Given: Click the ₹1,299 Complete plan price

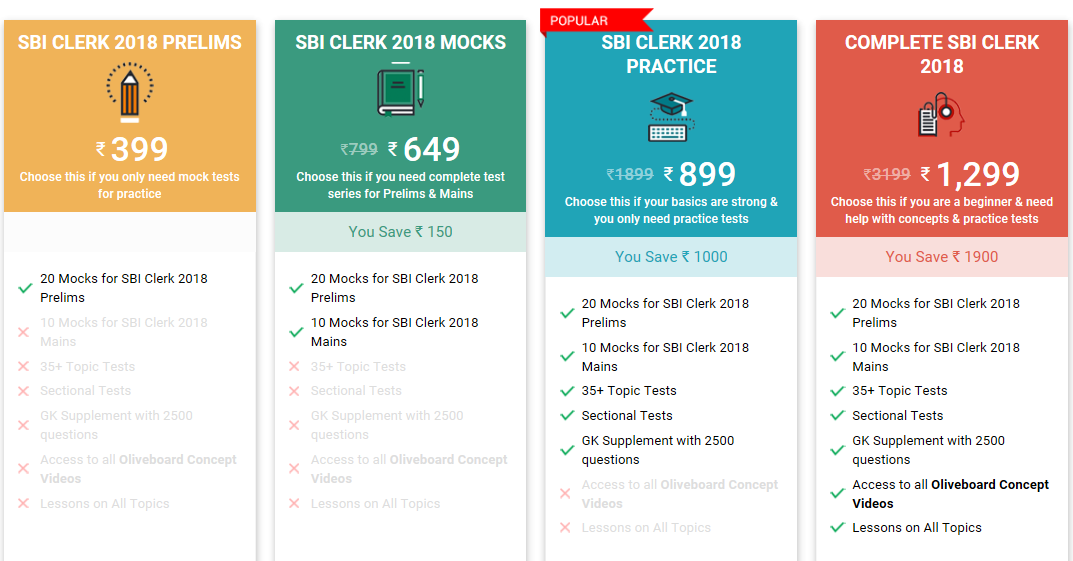Looking at the screenshot, I should pyautogui.click(x=970, y=175).
